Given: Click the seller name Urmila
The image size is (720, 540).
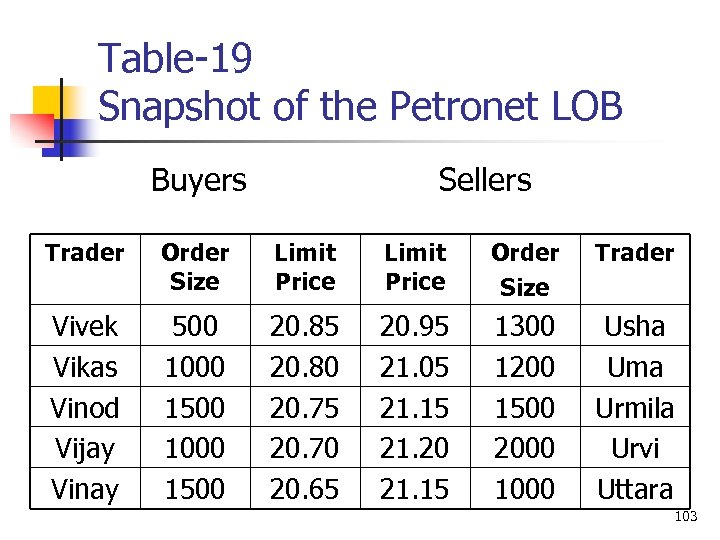Looking at the screenshot, I should click(x=635, y=408).
